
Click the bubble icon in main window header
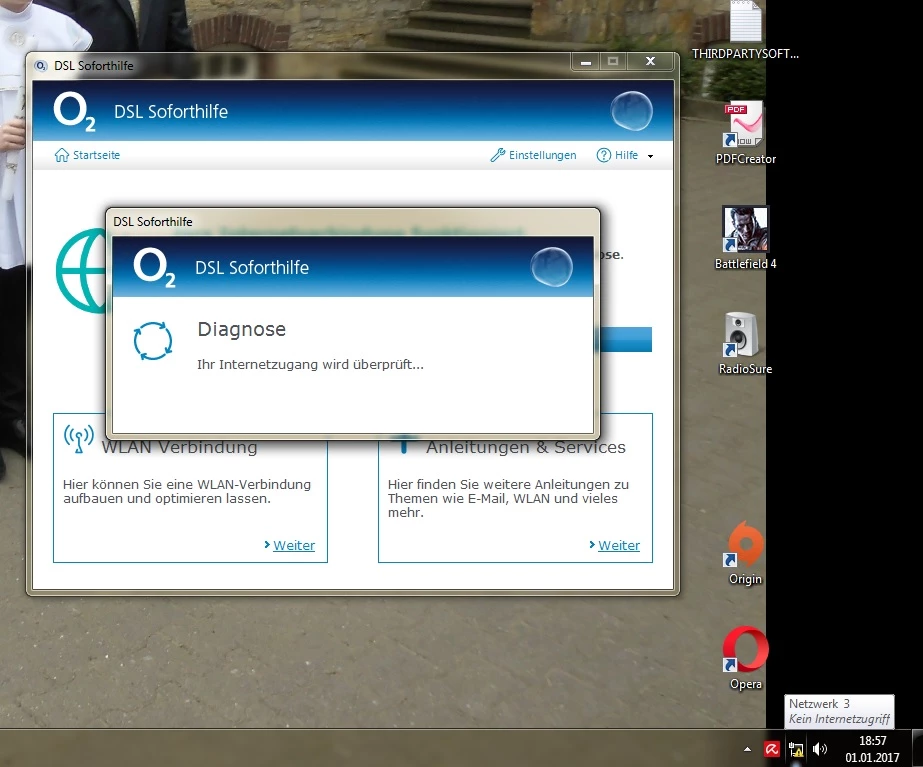click(632, 111)
